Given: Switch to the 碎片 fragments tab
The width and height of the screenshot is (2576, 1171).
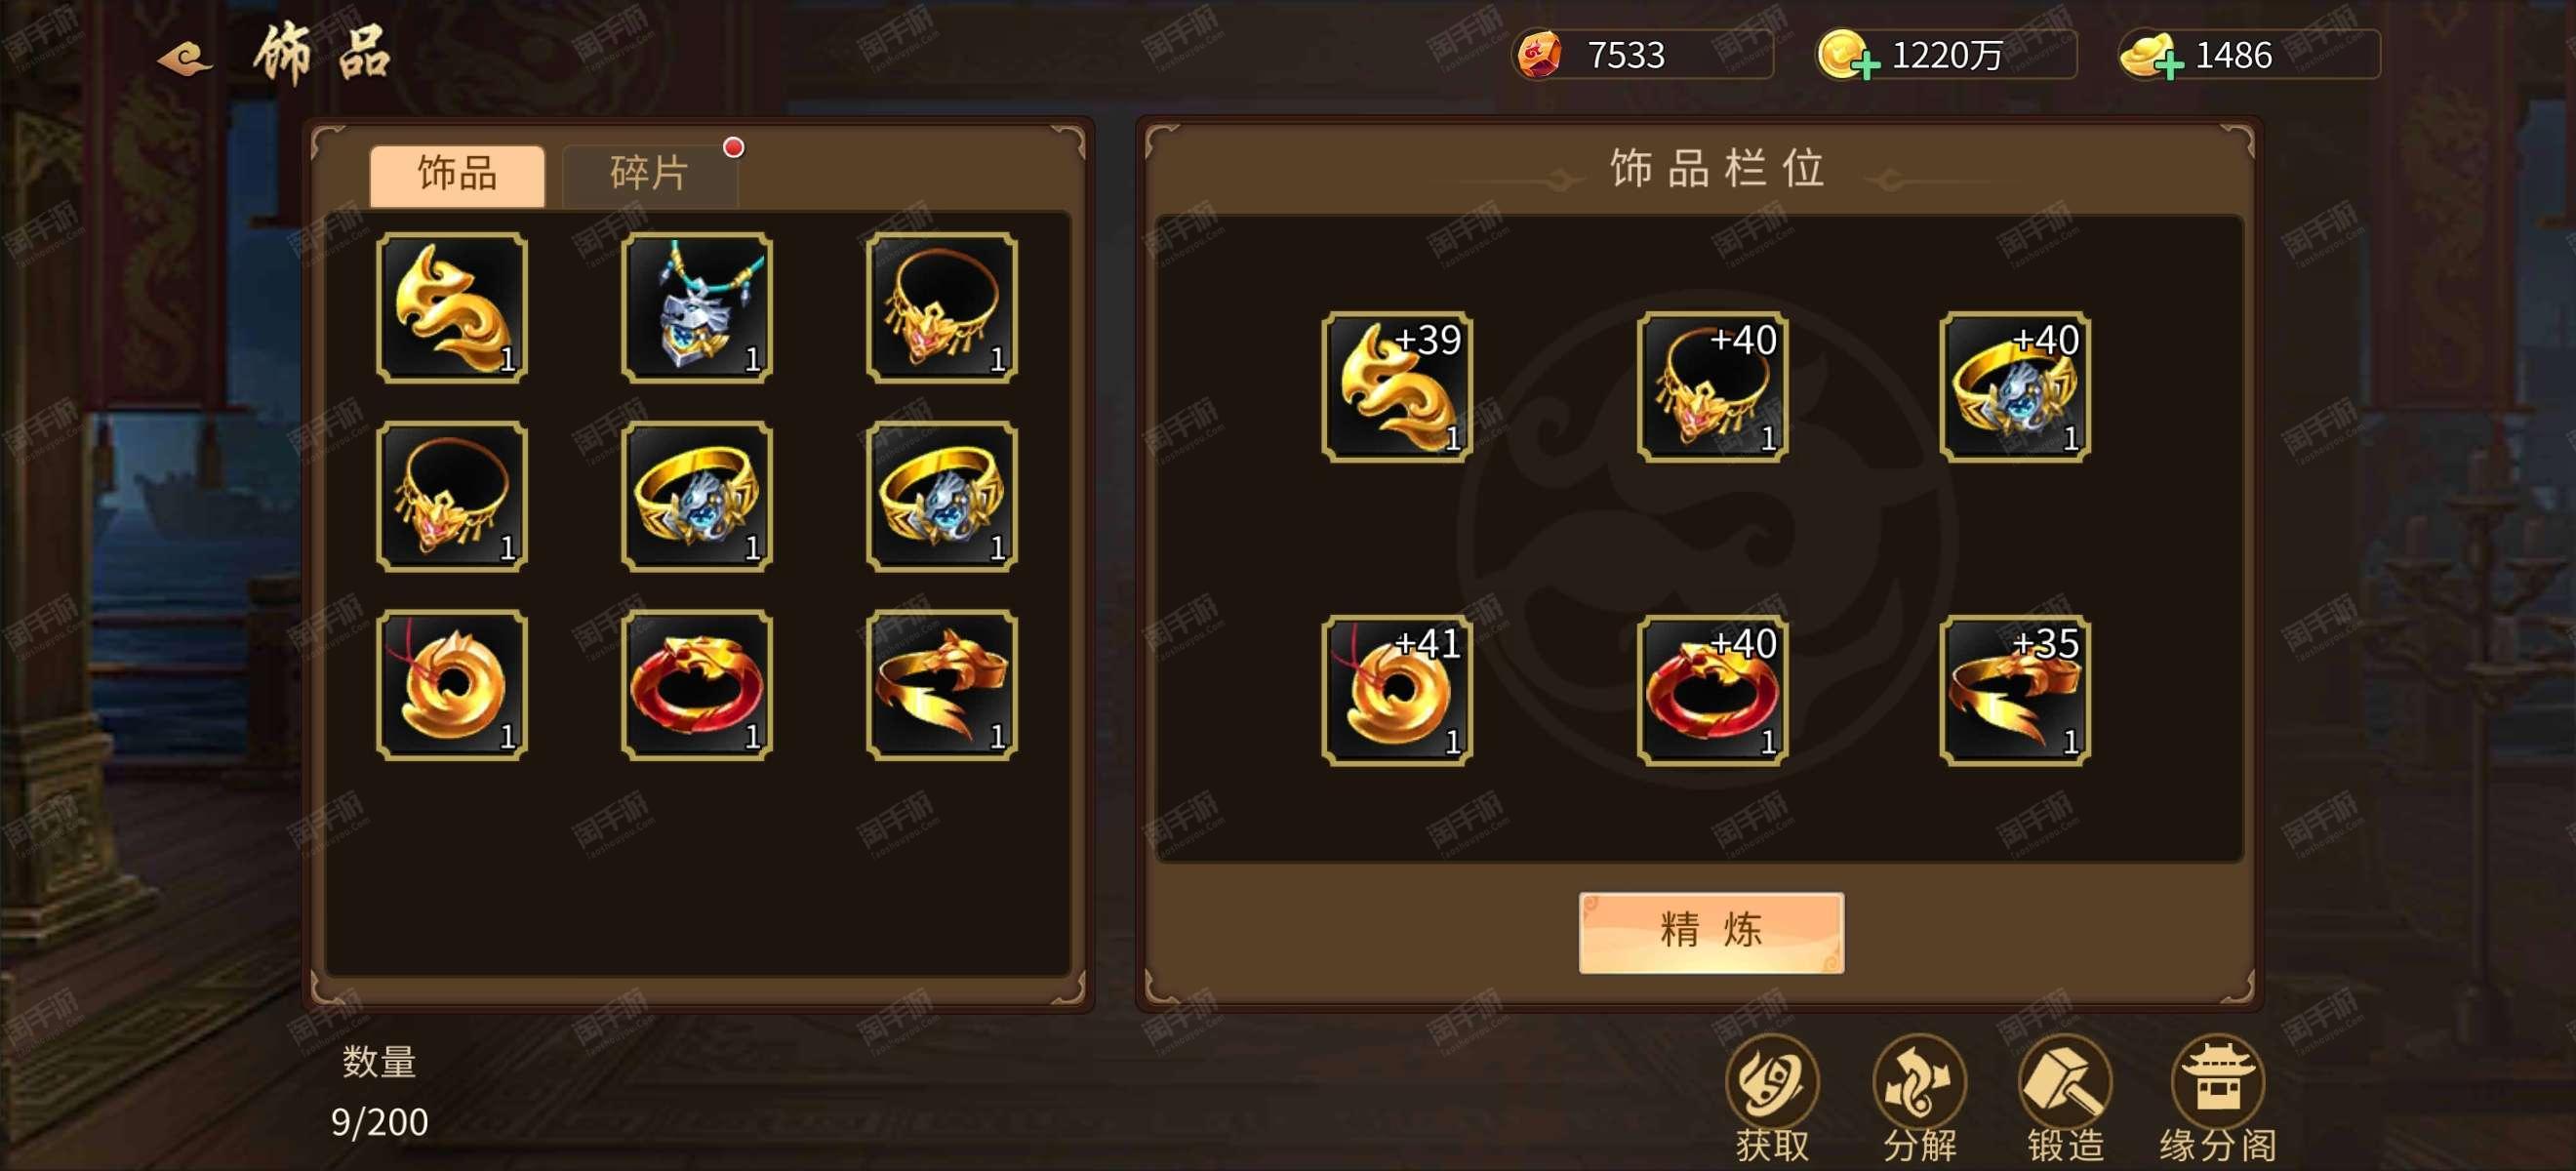Looking at the screenshot, I should (650, 175).
